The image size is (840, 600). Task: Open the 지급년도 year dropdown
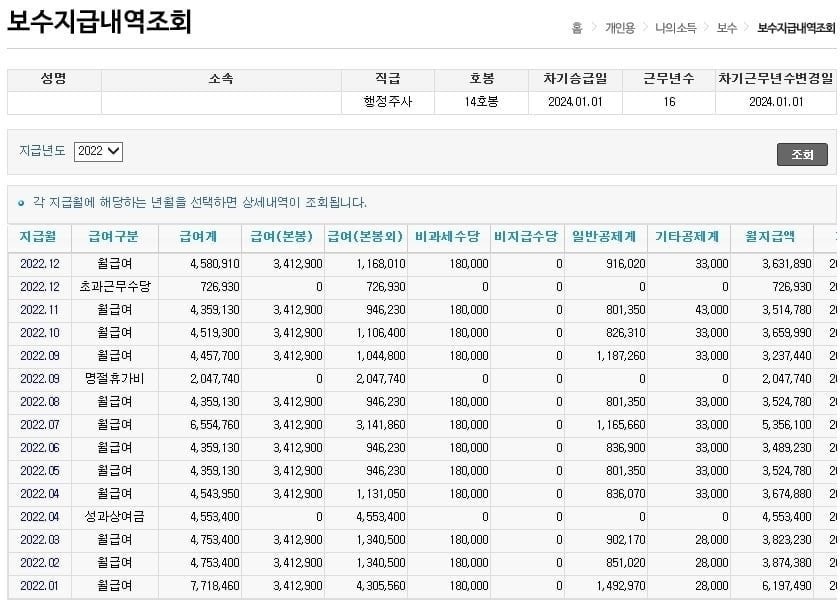98,151
